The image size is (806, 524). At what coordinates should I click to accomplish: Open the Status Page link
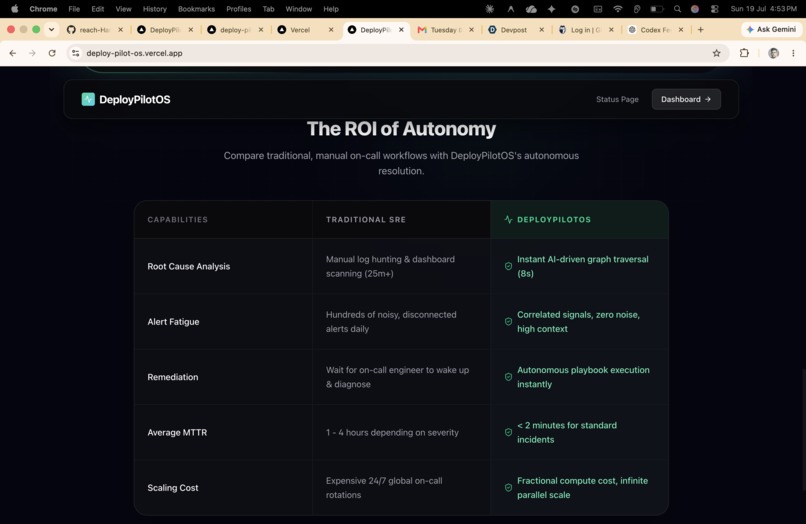[x=617, y=99]
